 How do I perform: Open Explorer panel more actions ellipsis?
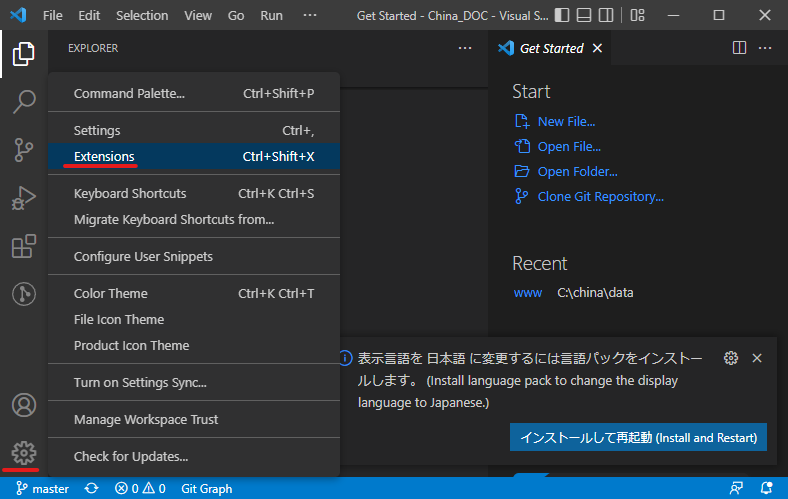(465, 48)
